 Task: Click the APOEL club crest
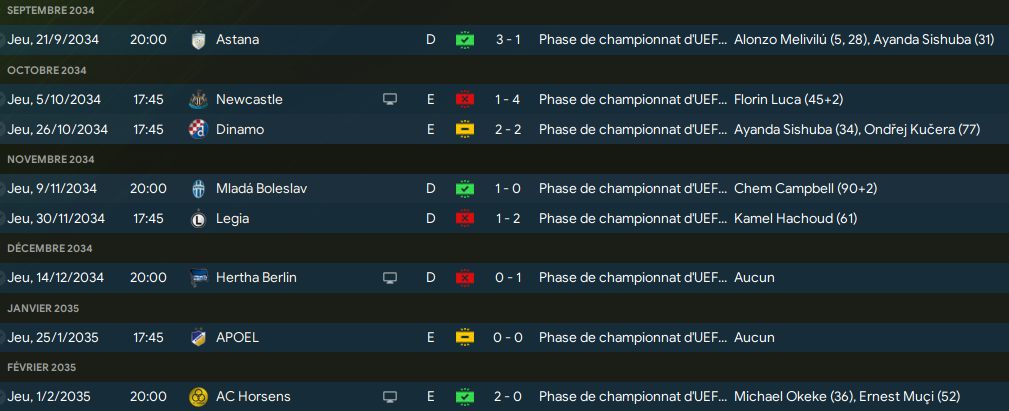pyautogui.click(x=197, y=337)
